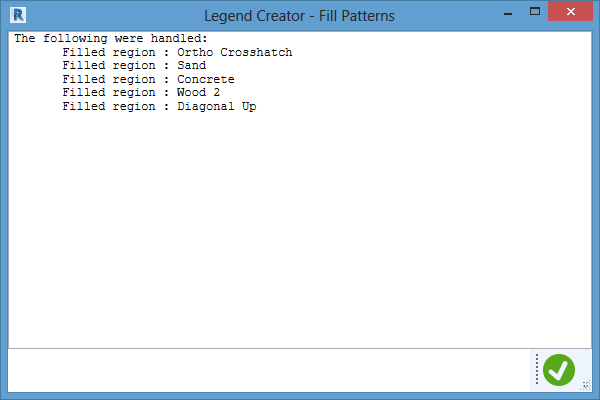Minimize the Legend Creator dialog

508,13
